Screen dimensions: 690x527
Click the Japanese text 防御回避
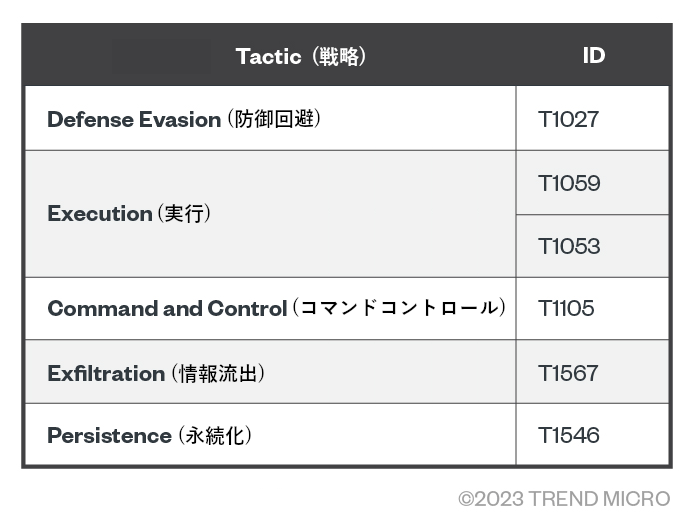click(x=278, y=119)
